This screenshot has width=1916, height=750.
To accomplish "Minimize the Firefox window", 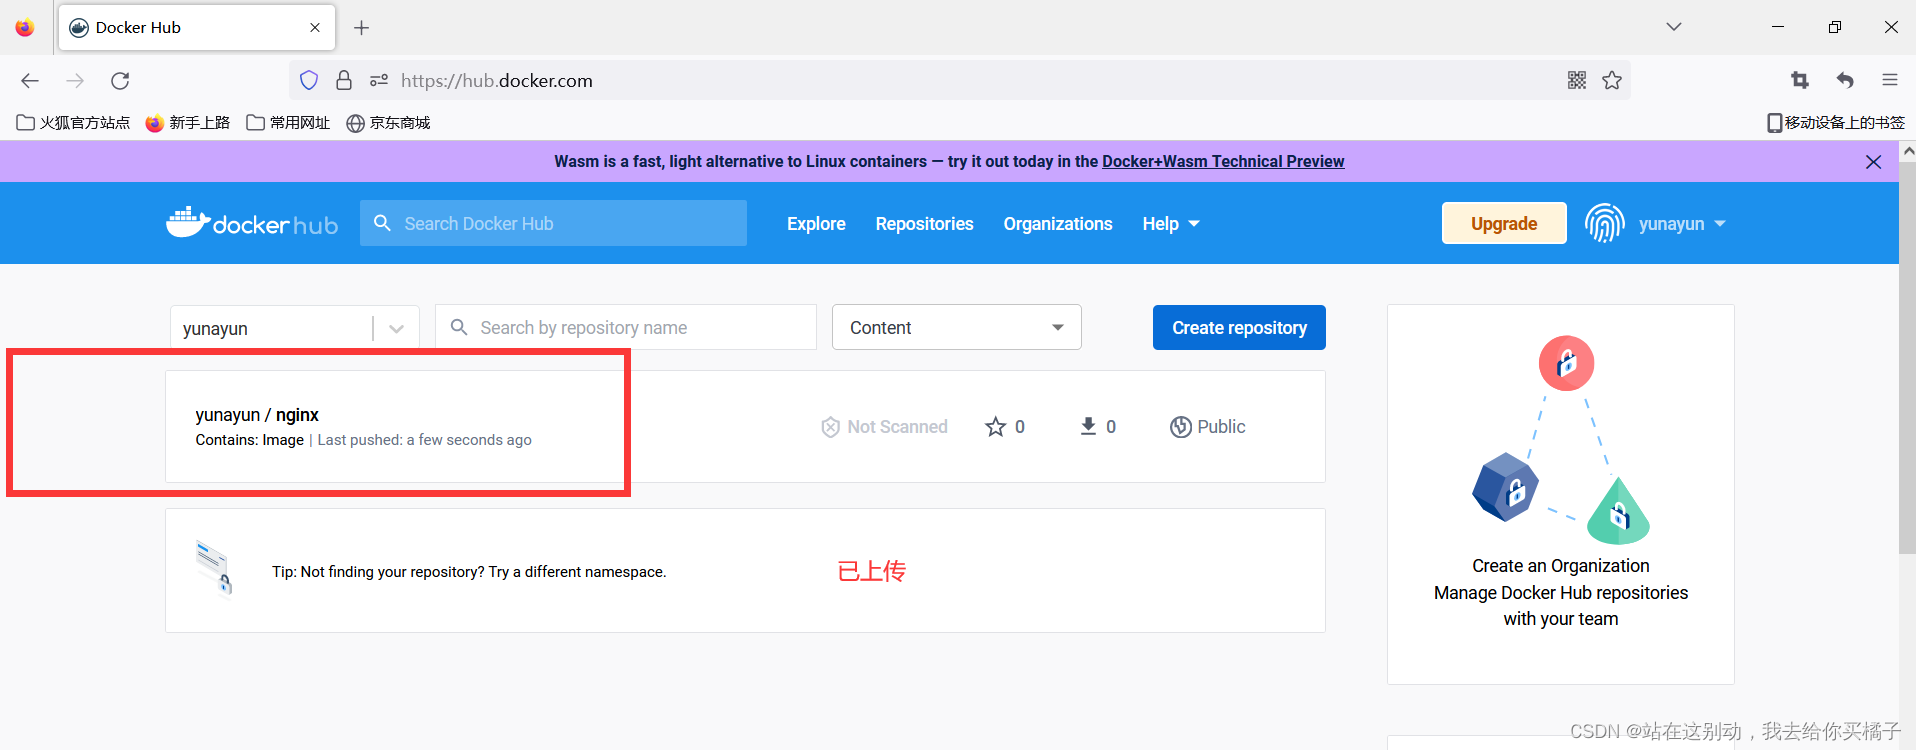I will point(1778,27).
